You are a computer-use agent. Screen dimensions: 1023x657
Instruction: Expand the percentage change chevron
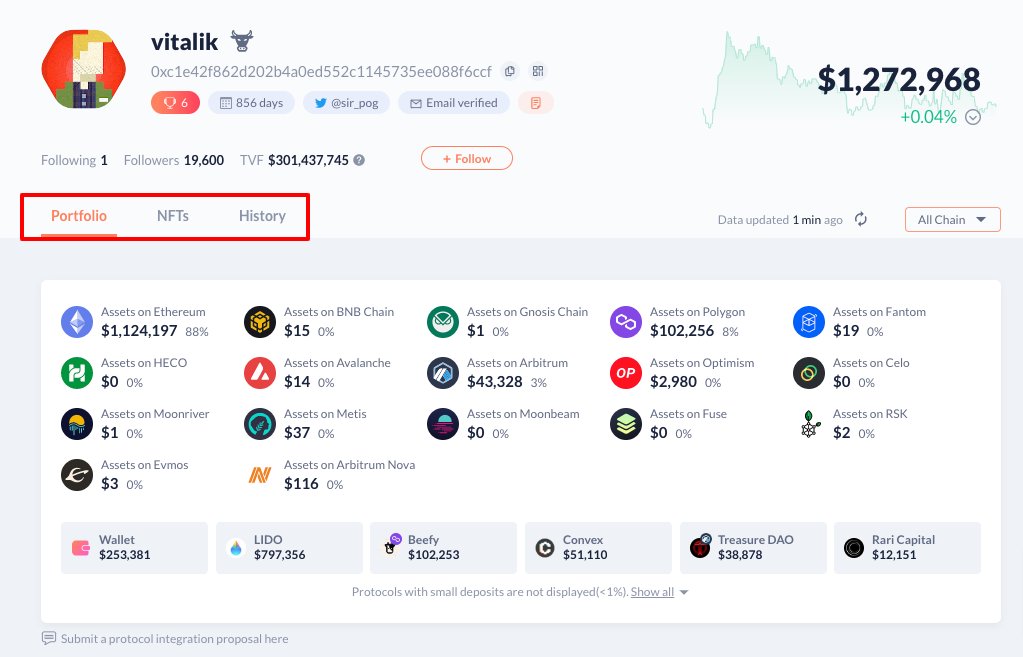973,117
